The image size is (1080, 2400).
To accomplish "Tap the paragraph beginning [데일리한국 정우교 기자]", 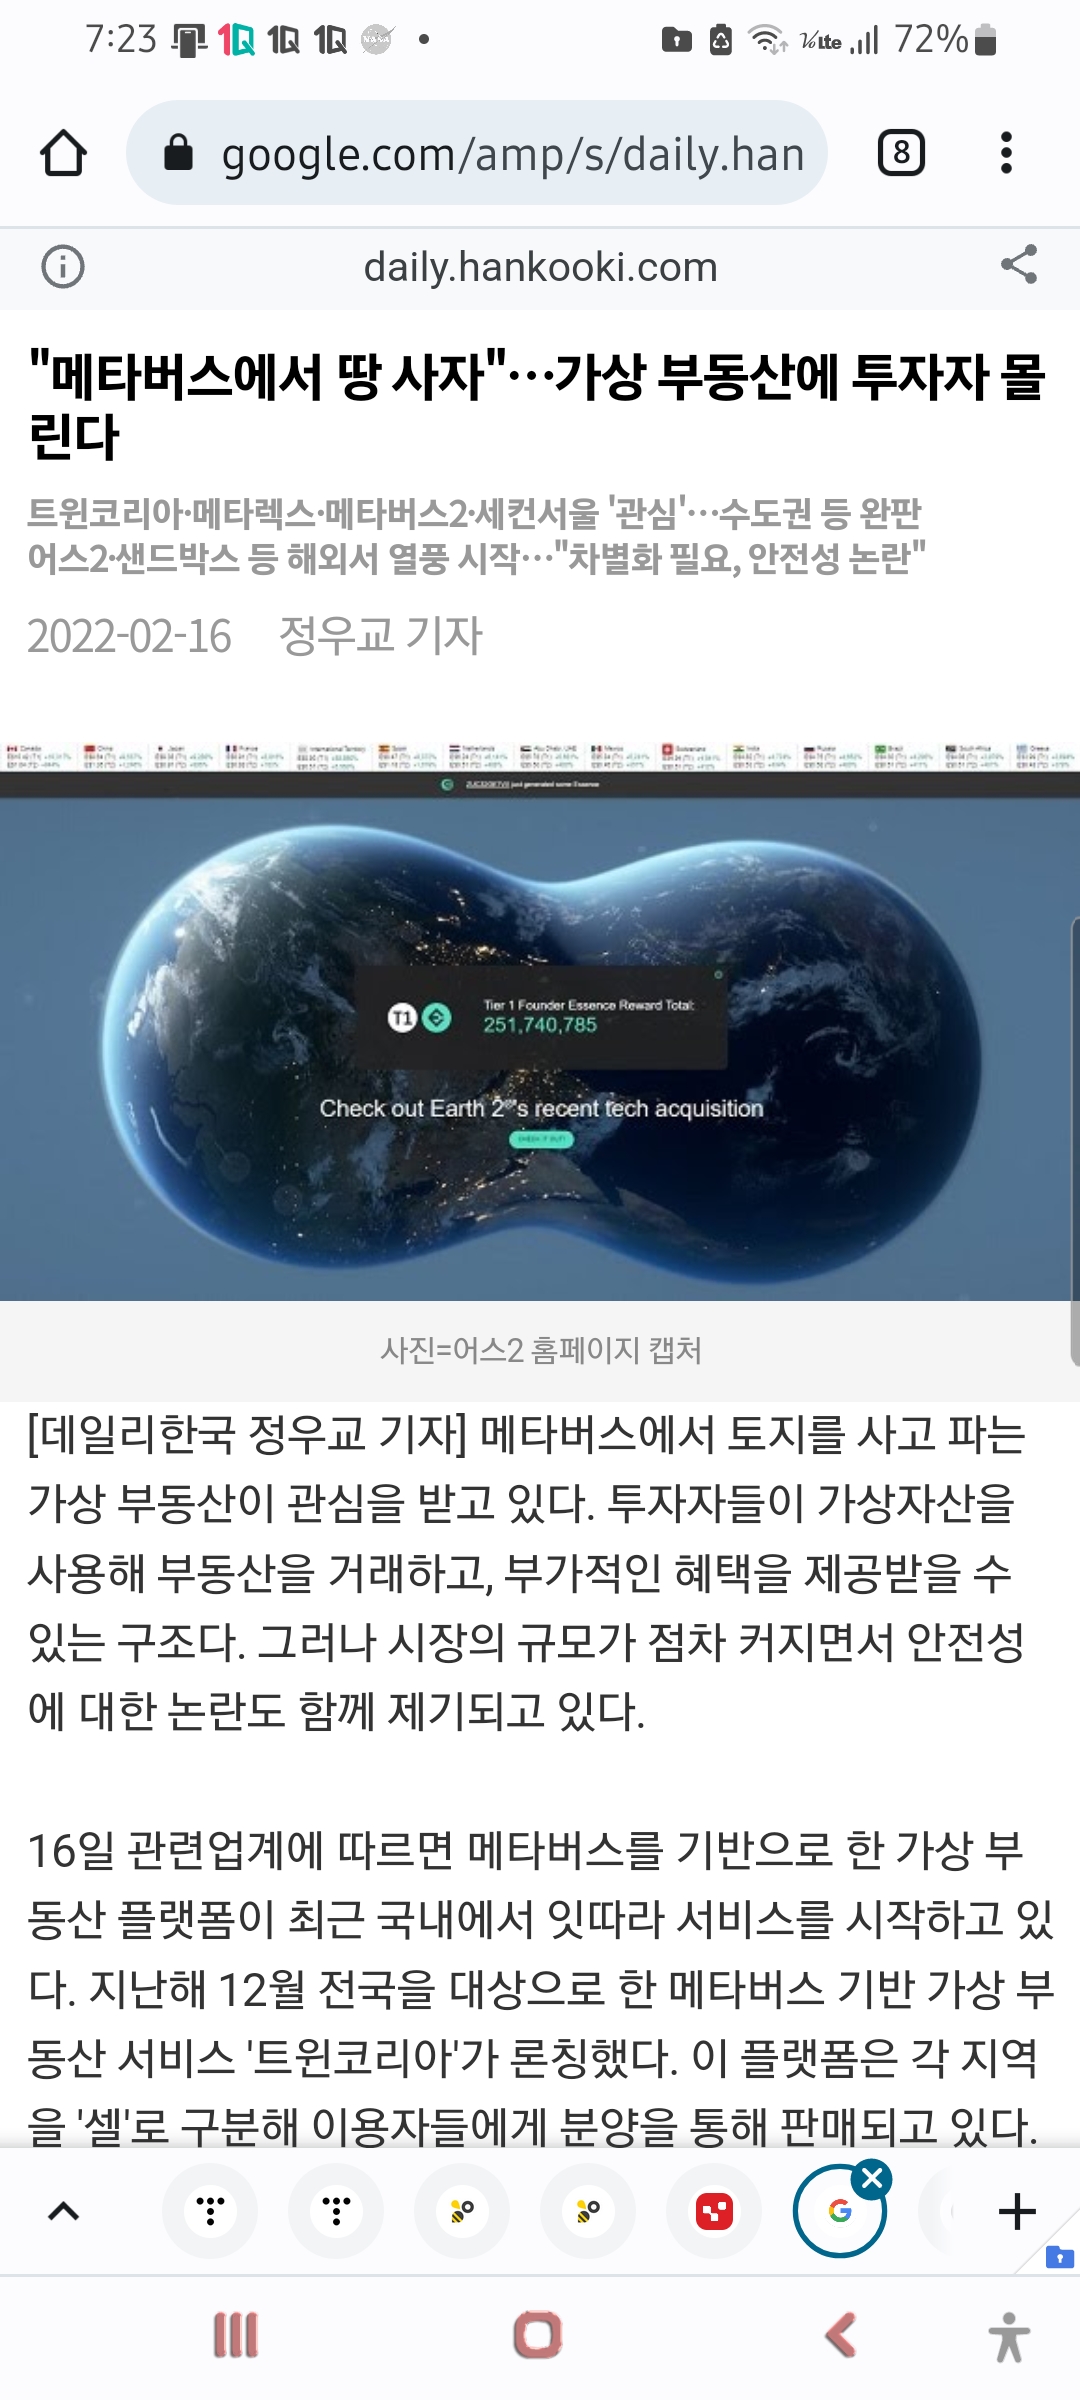I will coord(527,1572).
